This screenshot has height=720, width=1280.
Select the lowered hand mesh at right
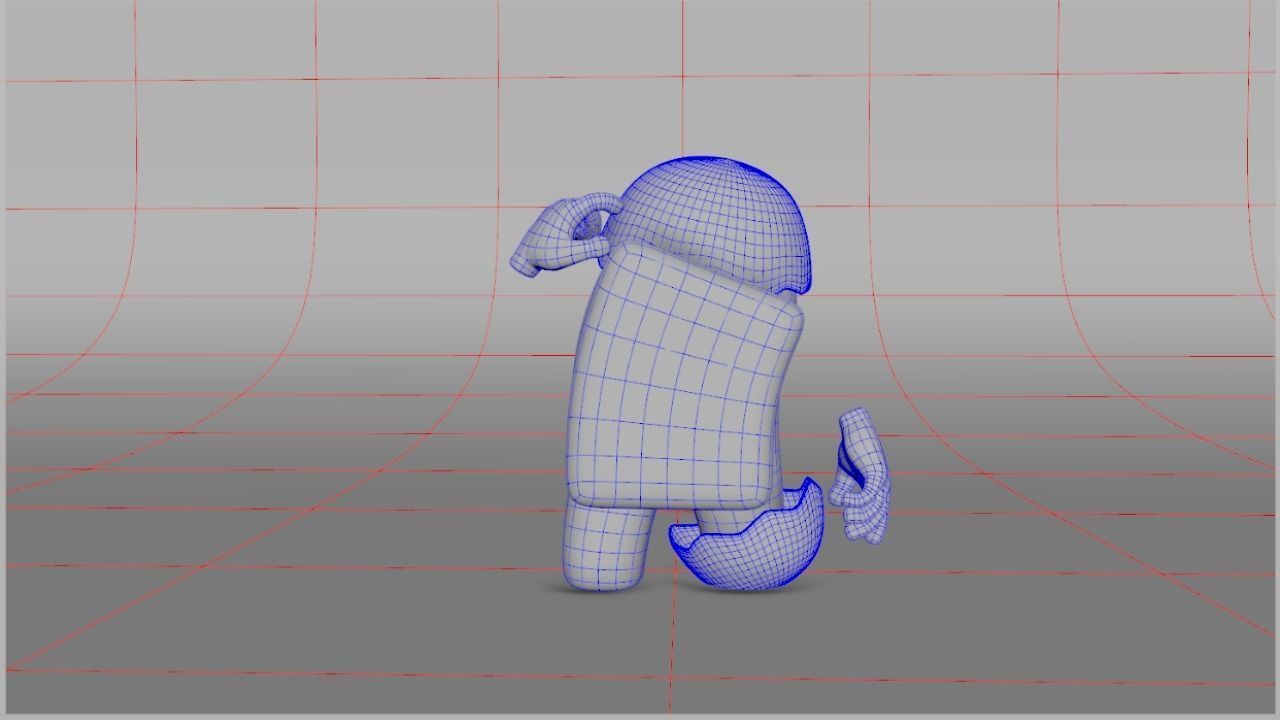(860, 476)
